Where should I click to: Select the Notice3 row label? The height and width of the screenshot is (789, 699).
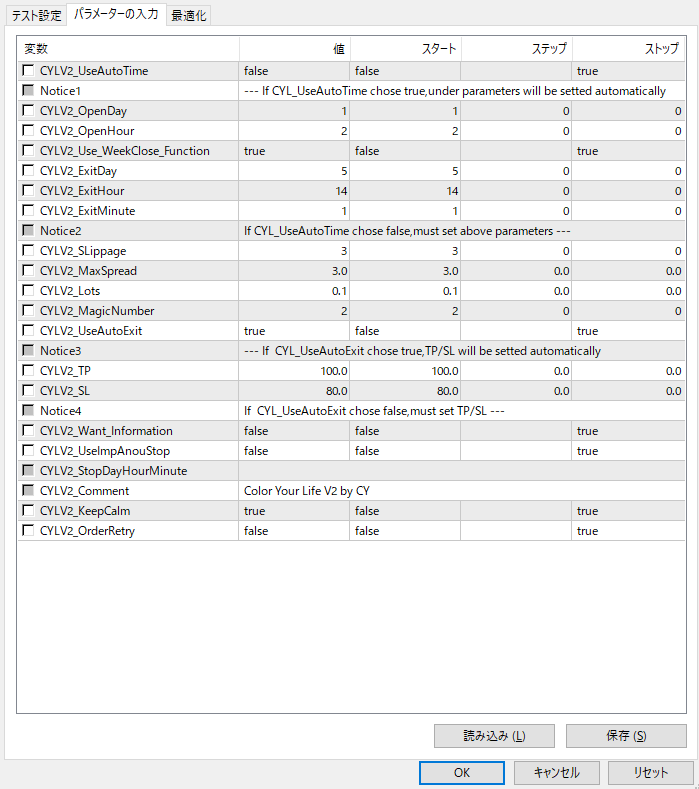[60, 351]
